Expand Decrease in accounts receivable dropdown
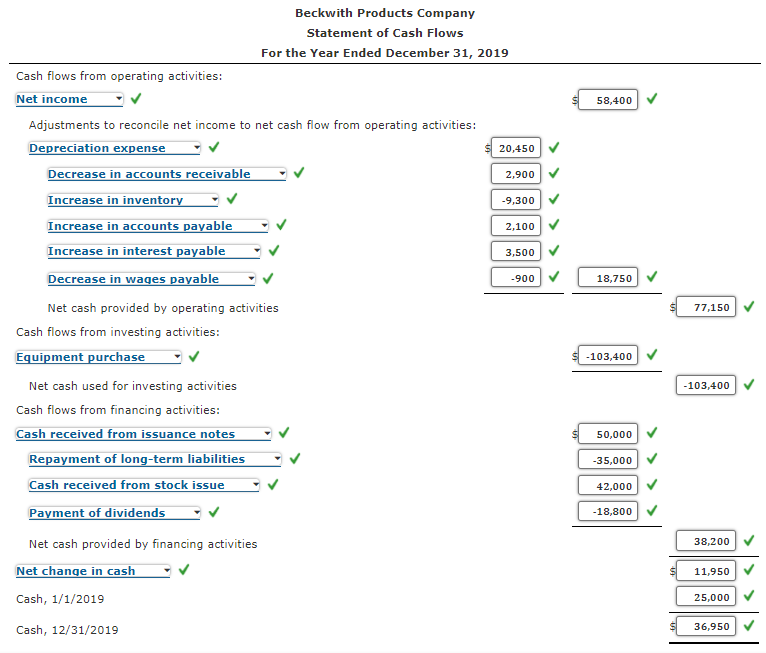This screenshot has height=653, width=766. tap(167, 174)
